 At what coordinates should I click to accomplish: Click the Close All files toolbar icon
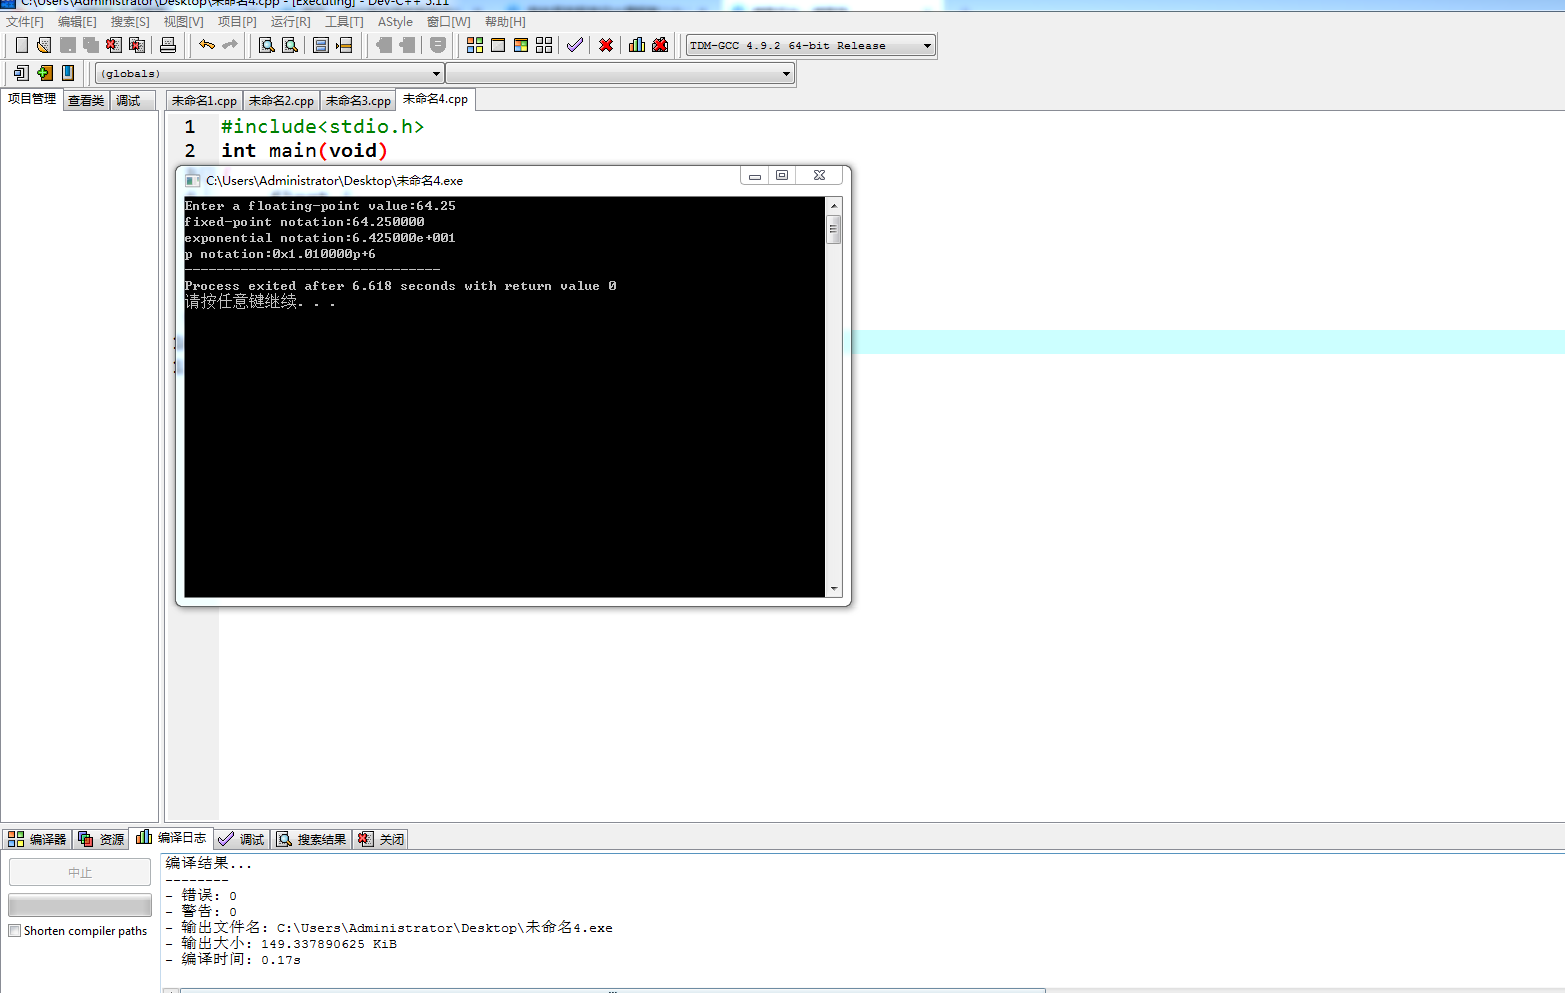tap(137, 45)
